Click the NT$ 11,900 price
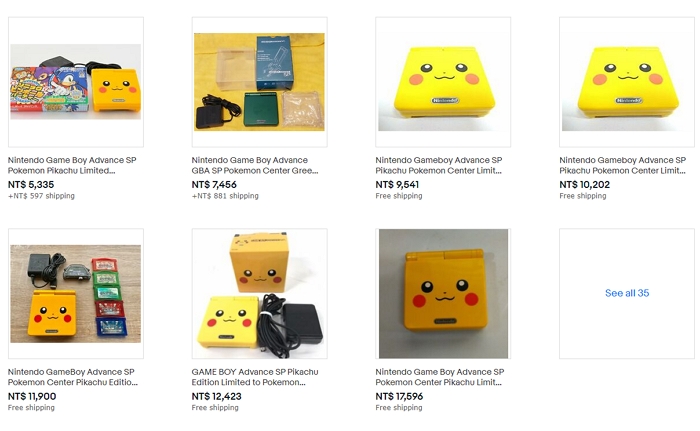This screenshot has width=700, height=431. click(x=32, y=396)
